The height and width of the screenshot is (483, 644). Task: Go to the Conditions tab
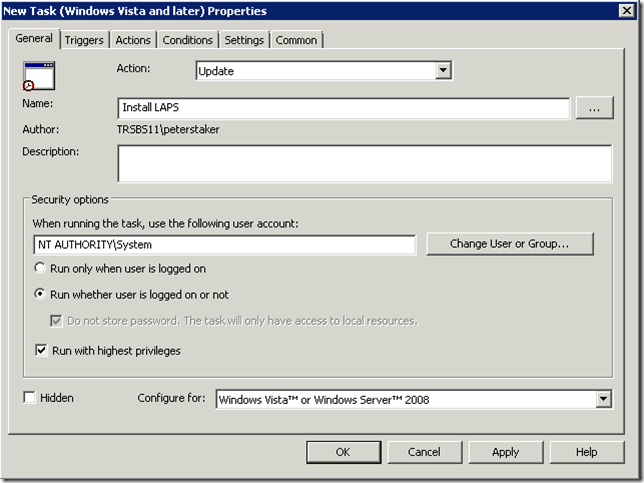[x=188, y=40]
